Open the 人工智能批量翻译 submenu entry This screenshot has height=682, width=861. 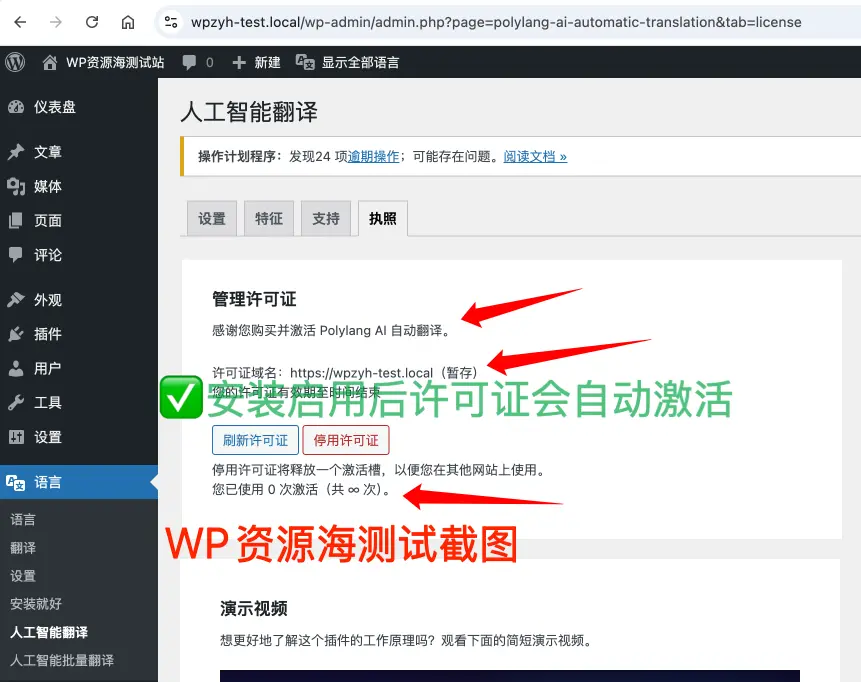coord(62,660)
